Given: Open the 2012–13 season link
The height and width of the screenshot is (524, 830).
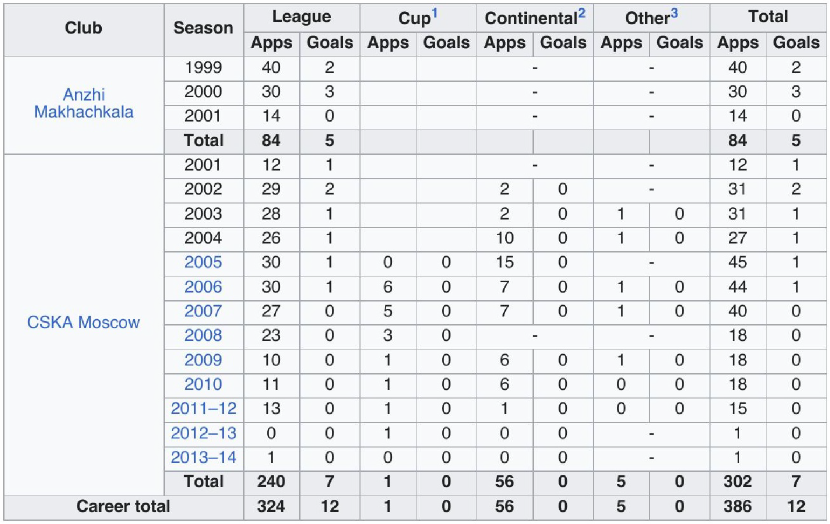Looking at the screenshot, I should point(203,433).
